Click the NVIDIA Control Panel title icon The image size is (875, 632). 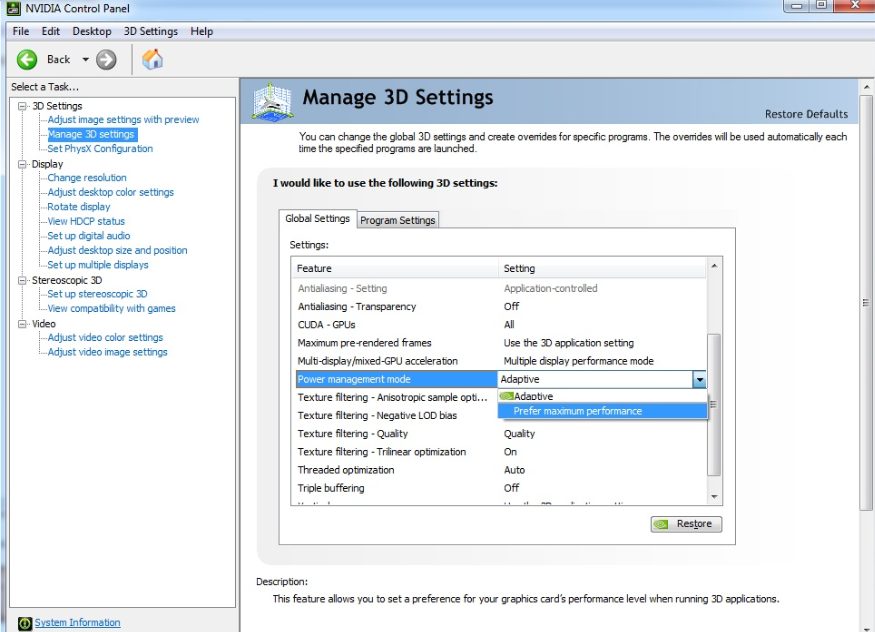(x=13, y=8)
